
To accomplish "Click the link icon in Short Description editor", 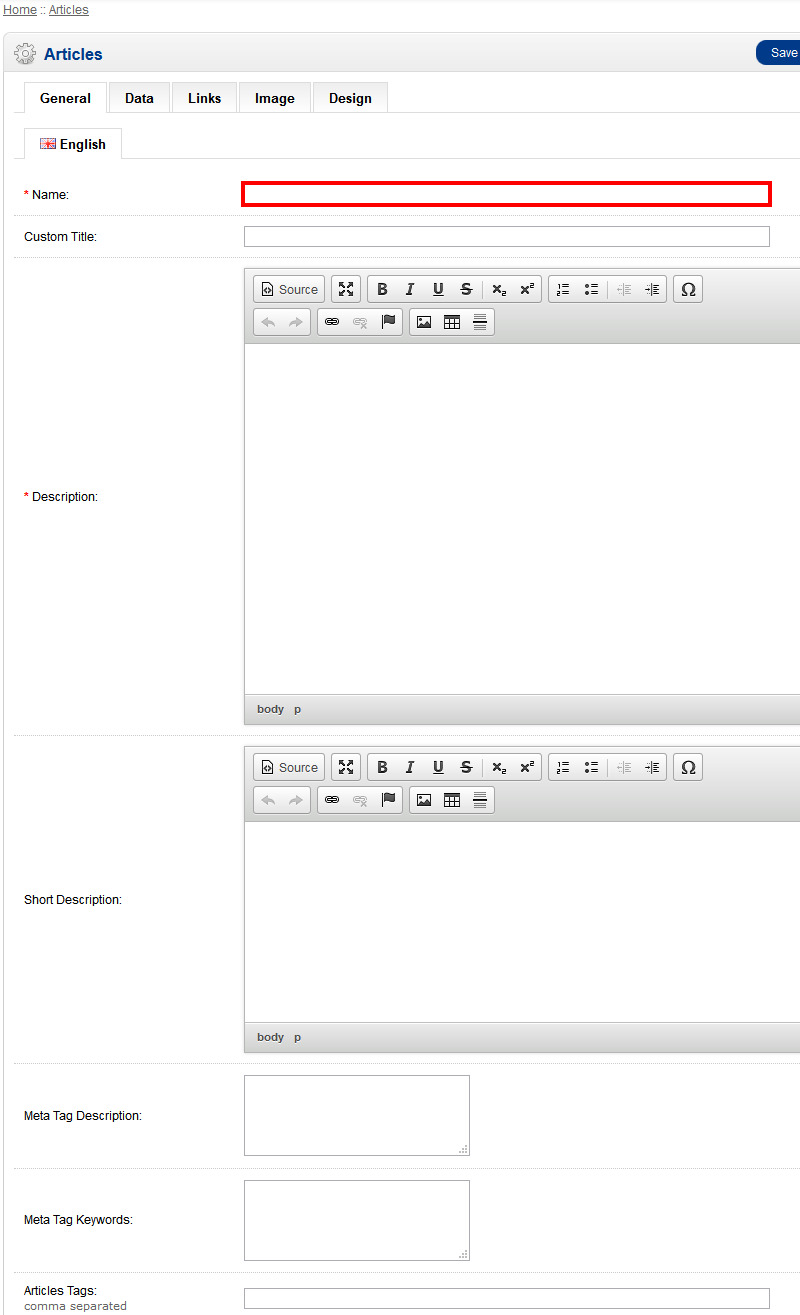I will pos(332,800).
